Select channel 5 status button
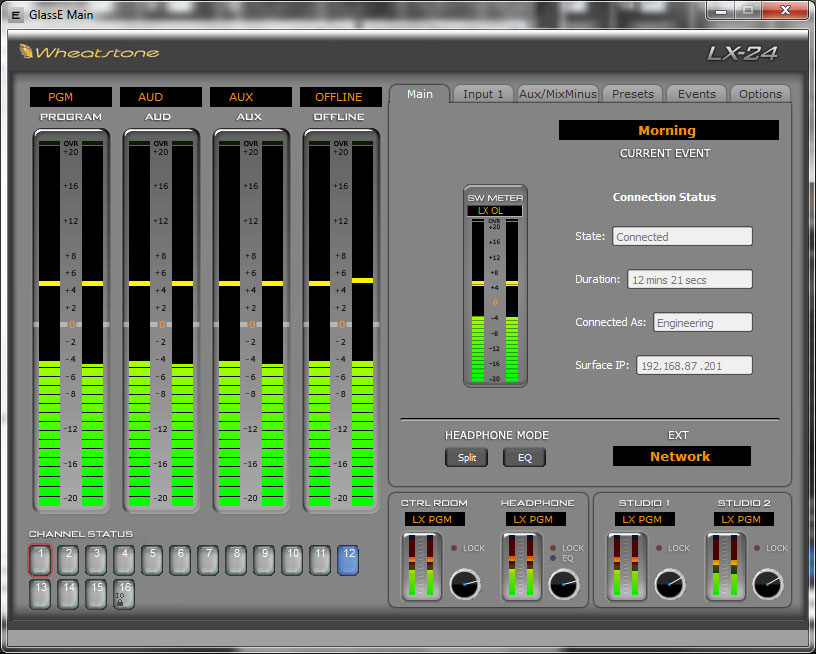The height and width of the screenshot is (654, 818). [x=152, y=560]
